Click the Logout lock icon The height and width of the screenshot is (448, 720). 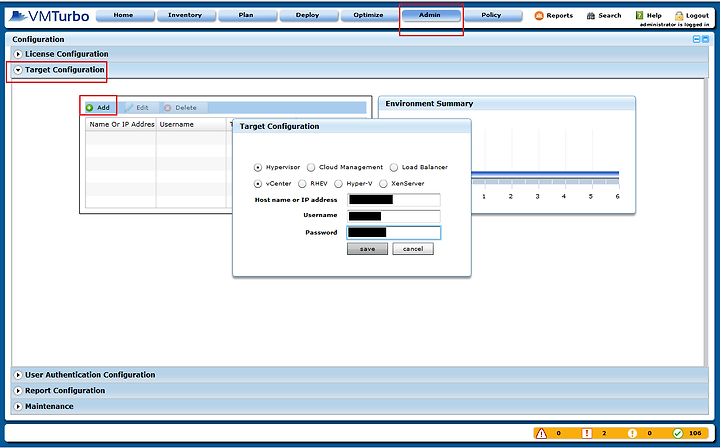coord(679,16)
